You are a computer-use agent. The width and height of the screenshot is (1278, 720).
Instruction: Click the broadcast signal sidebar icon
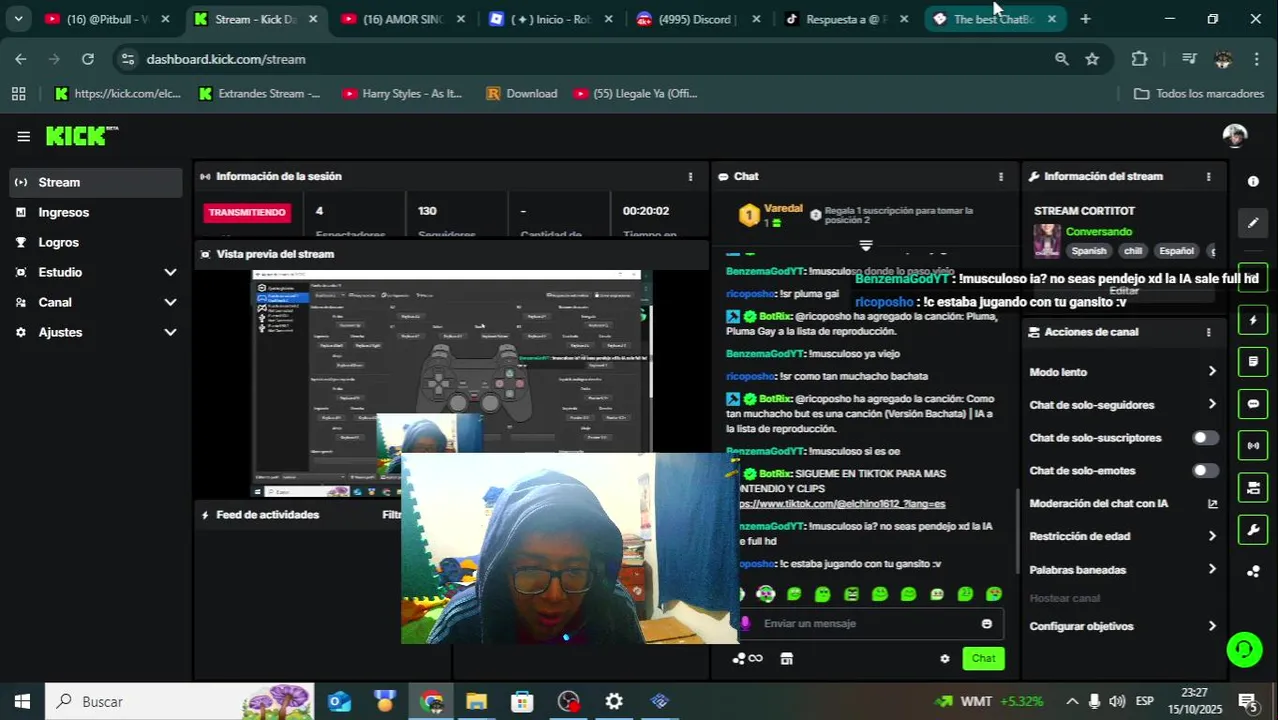point(1253,446)
